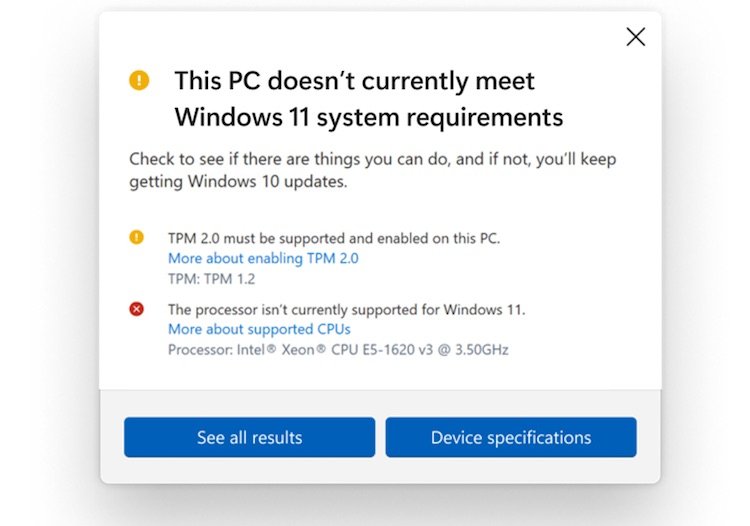The image size is (750, 526).
Task: Click the See all results button
Action: [x=250, y=437]
